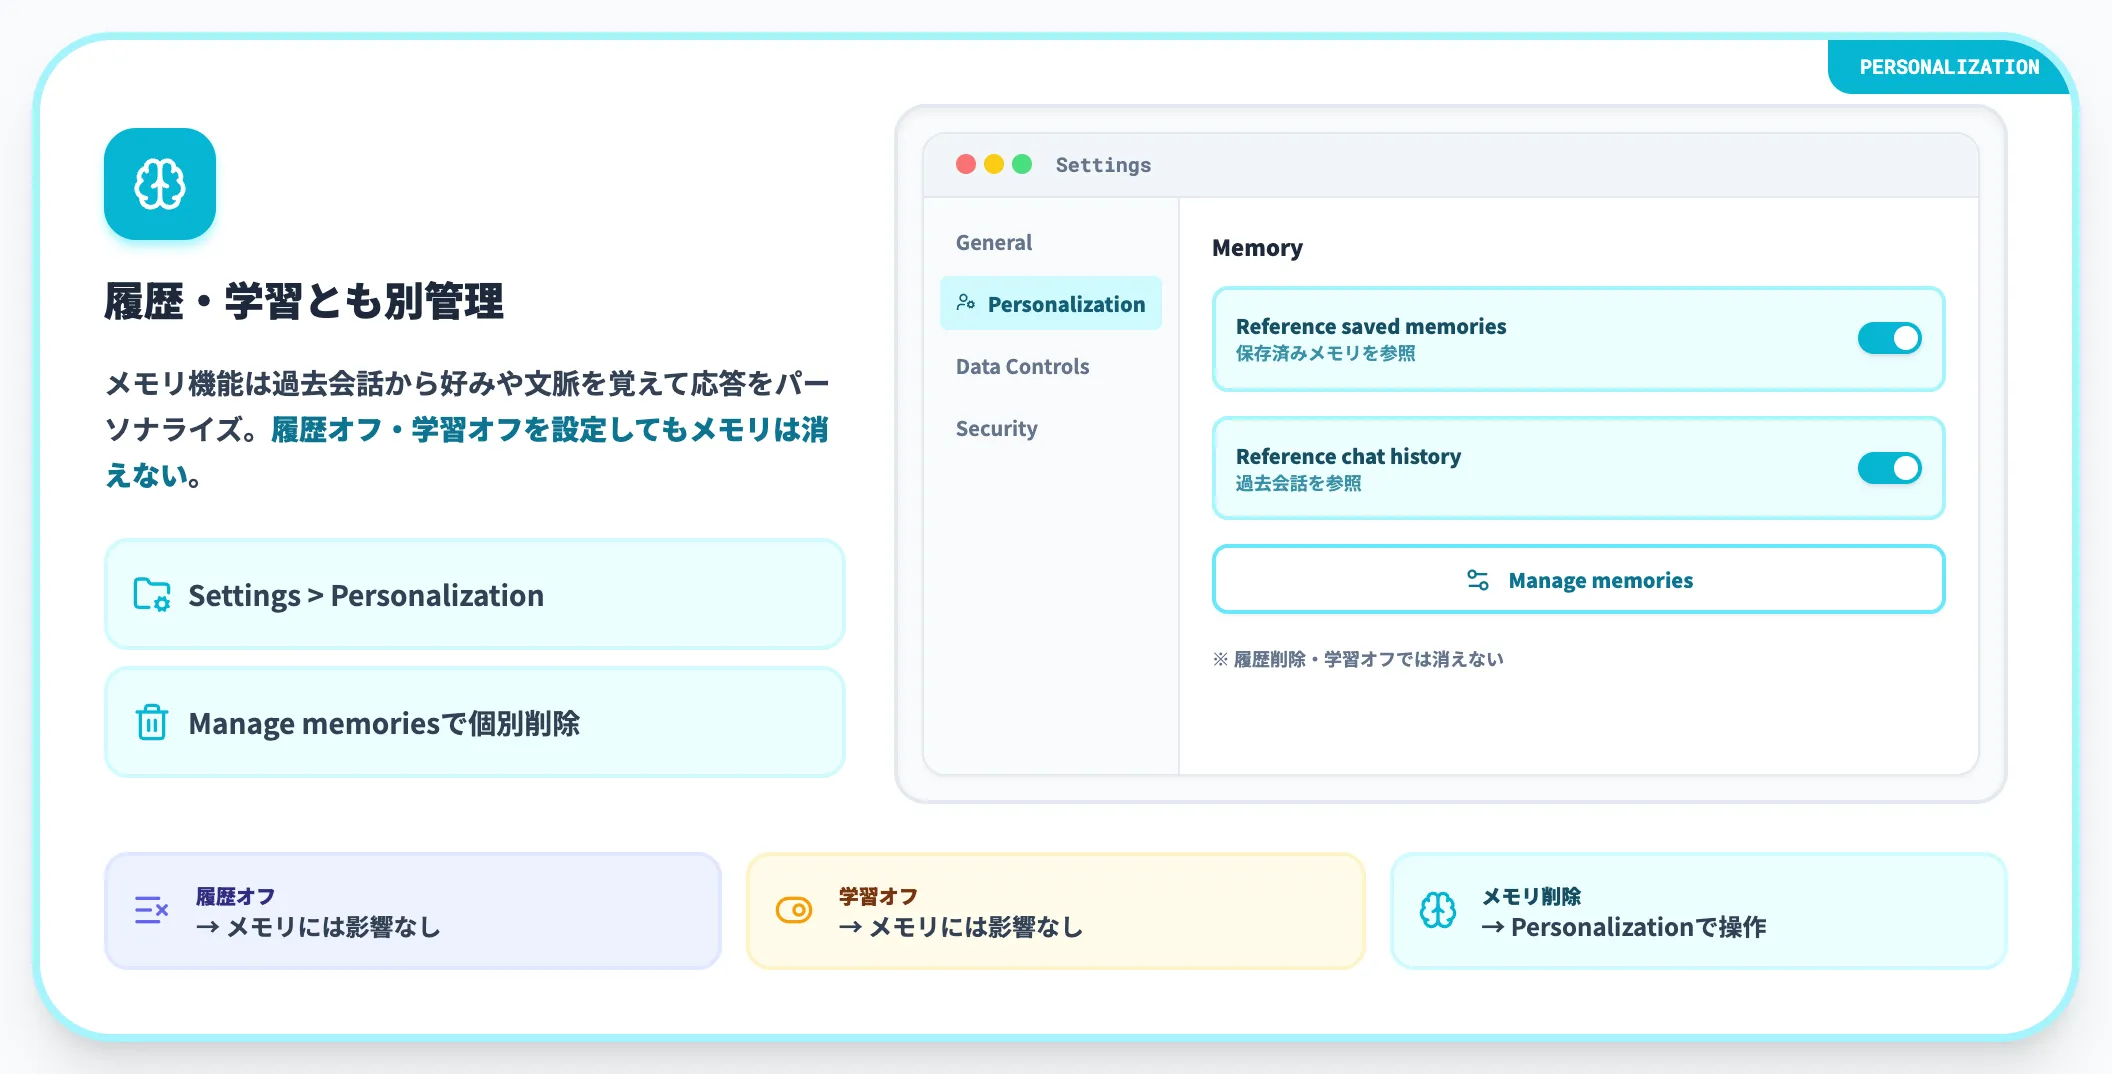Viewport: 2112px width, 1074px height.
Task: Click the Settings > Personalization card
Action: [475, 594]
